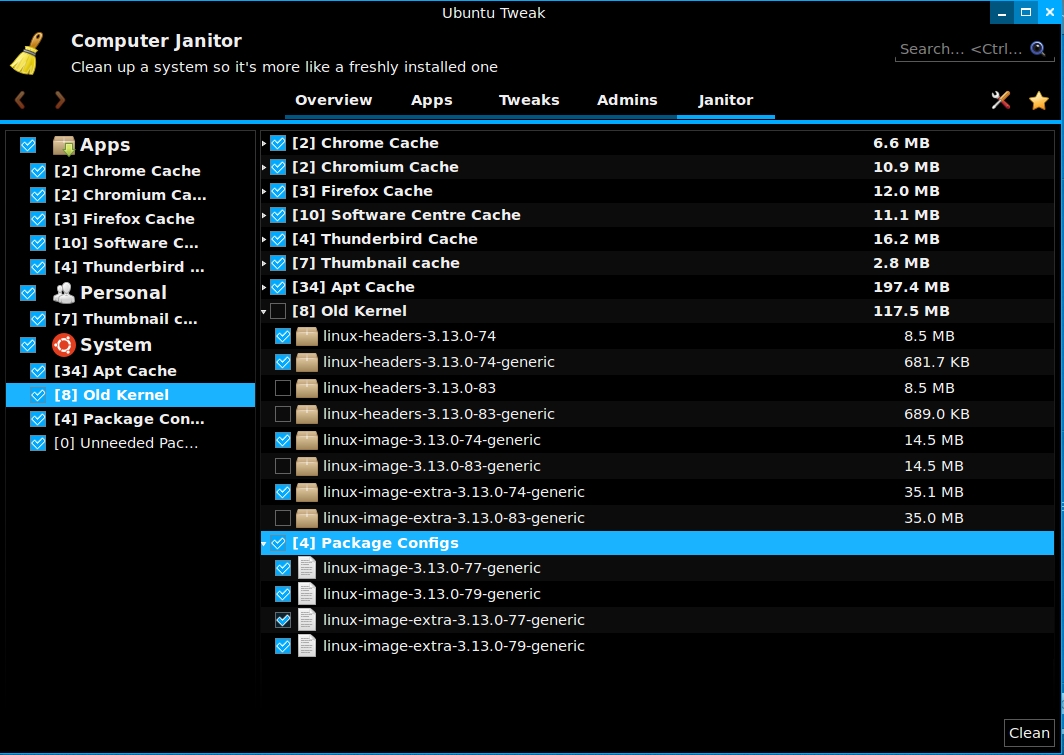Click the gold star favorites icon
This screenshot has height=755, width=1064.
click(1039, 100)
